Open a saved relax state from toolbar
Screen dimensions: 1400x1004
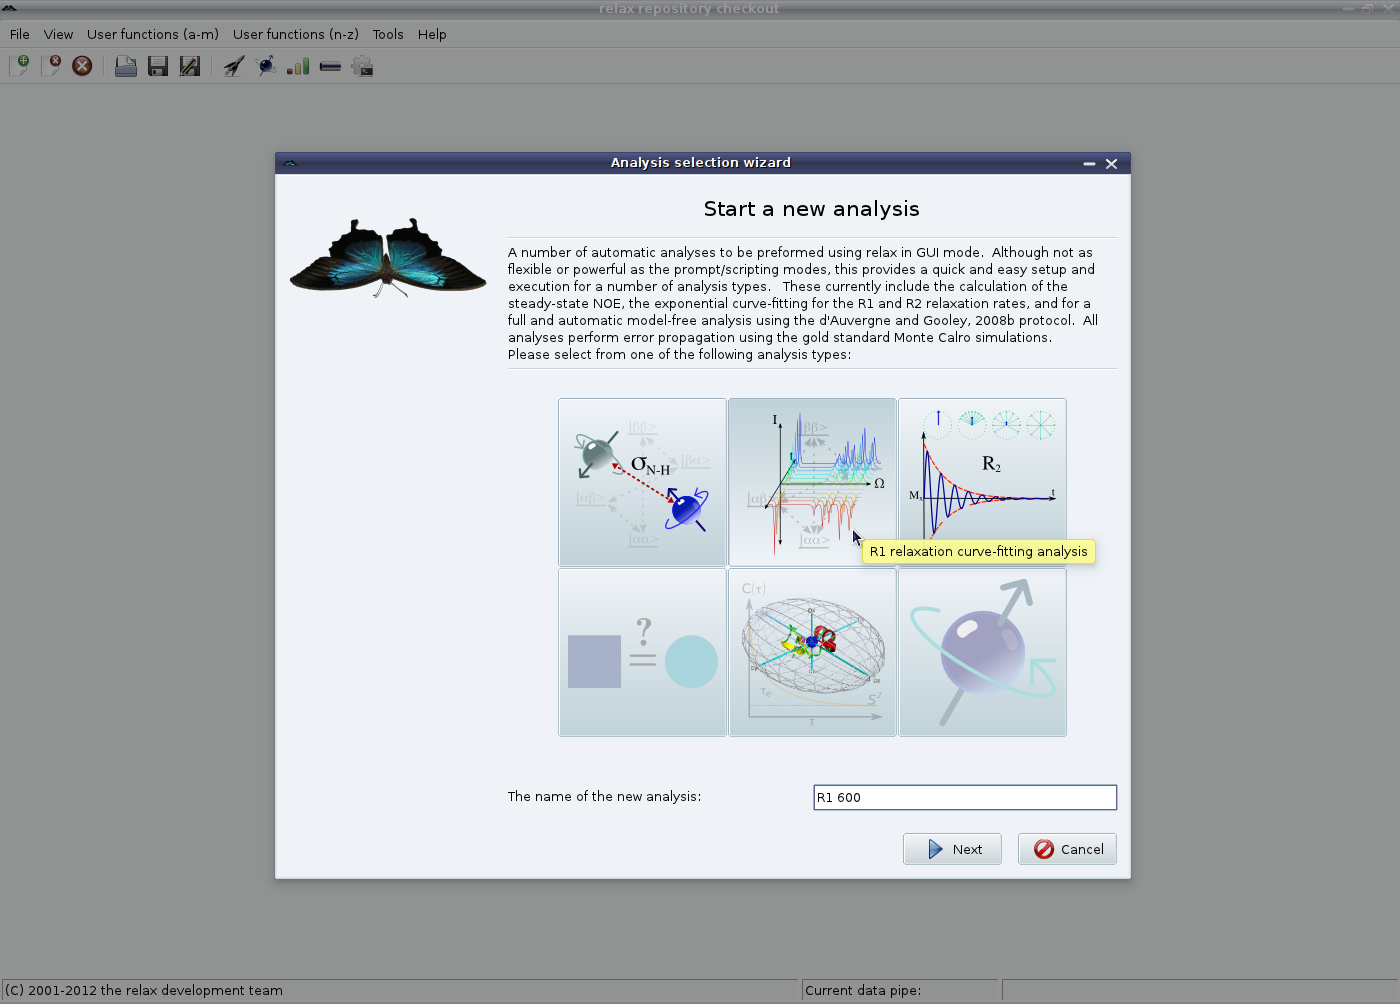pos(126,66)
